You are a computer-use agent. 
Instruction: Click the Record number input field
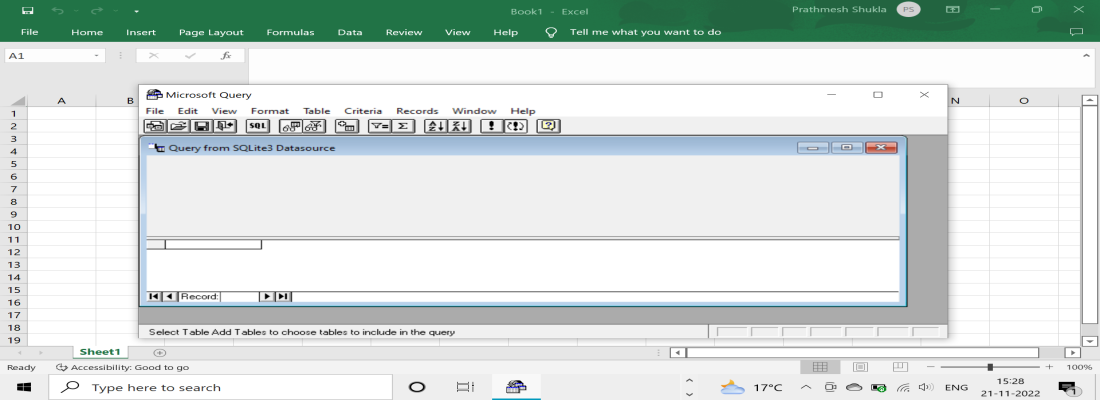(239, 297)
